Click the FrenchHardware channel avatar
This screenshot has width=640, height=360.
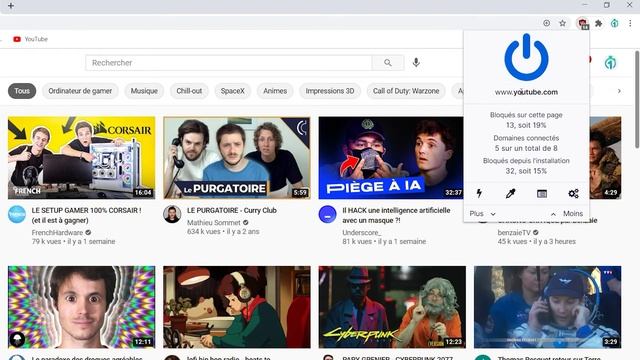click(17, 215)
